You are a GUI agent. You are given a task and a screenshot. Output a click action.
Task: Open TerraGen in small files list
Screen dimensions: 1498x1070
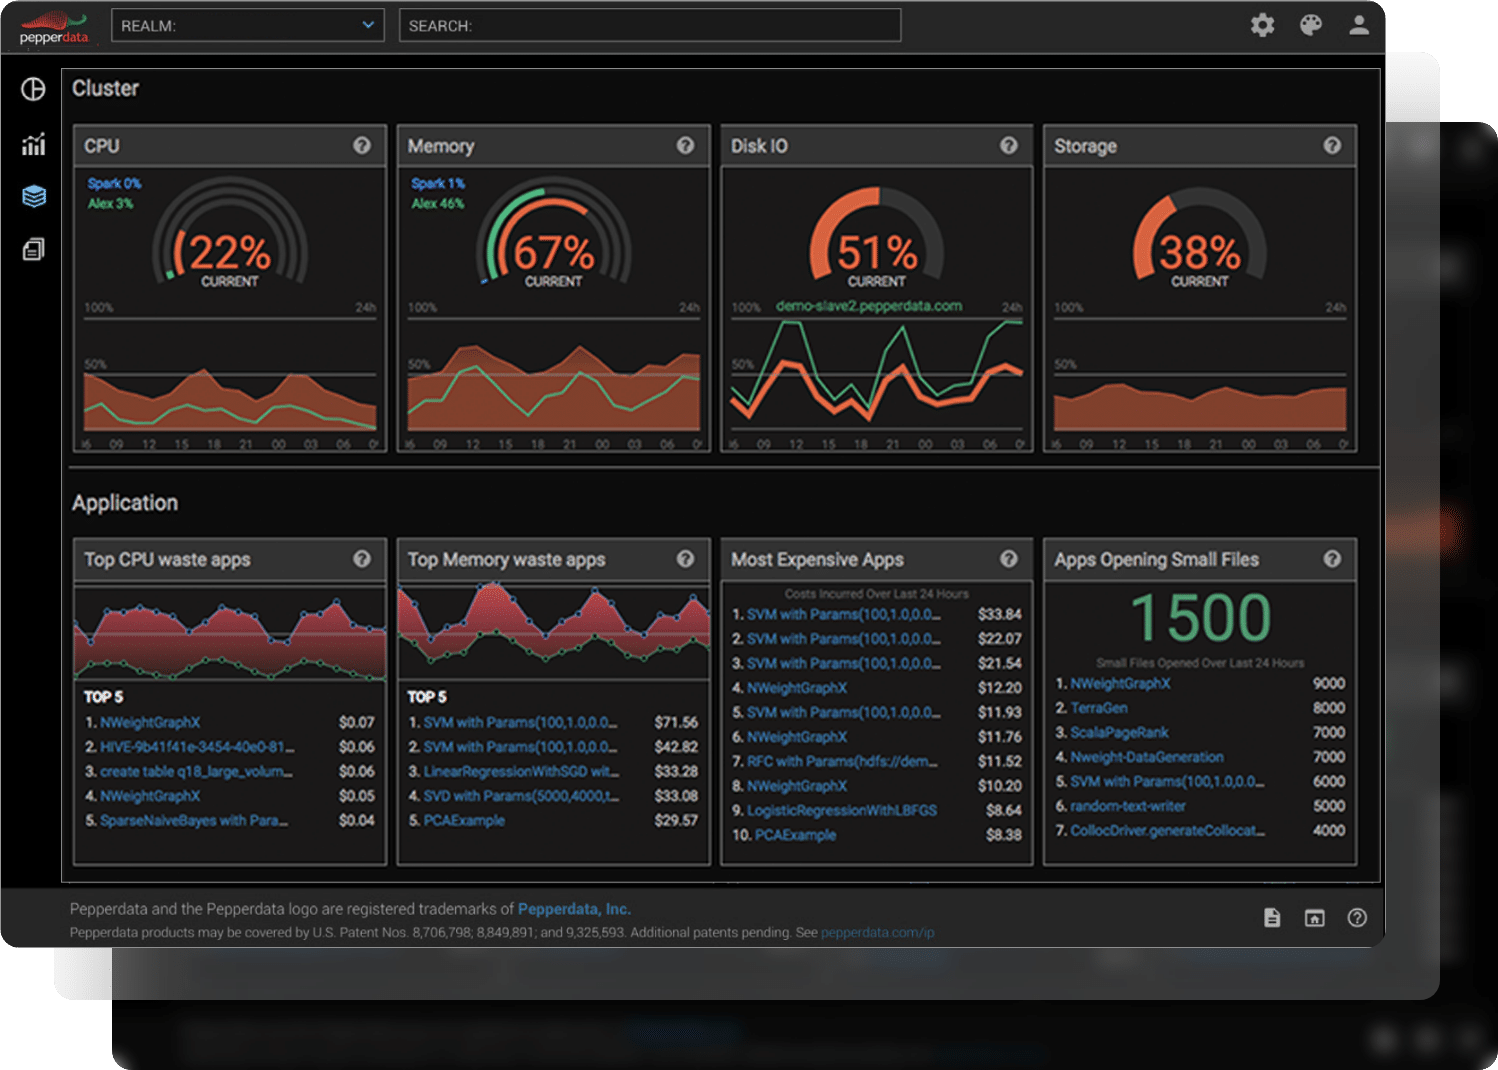coord(1099,708)
